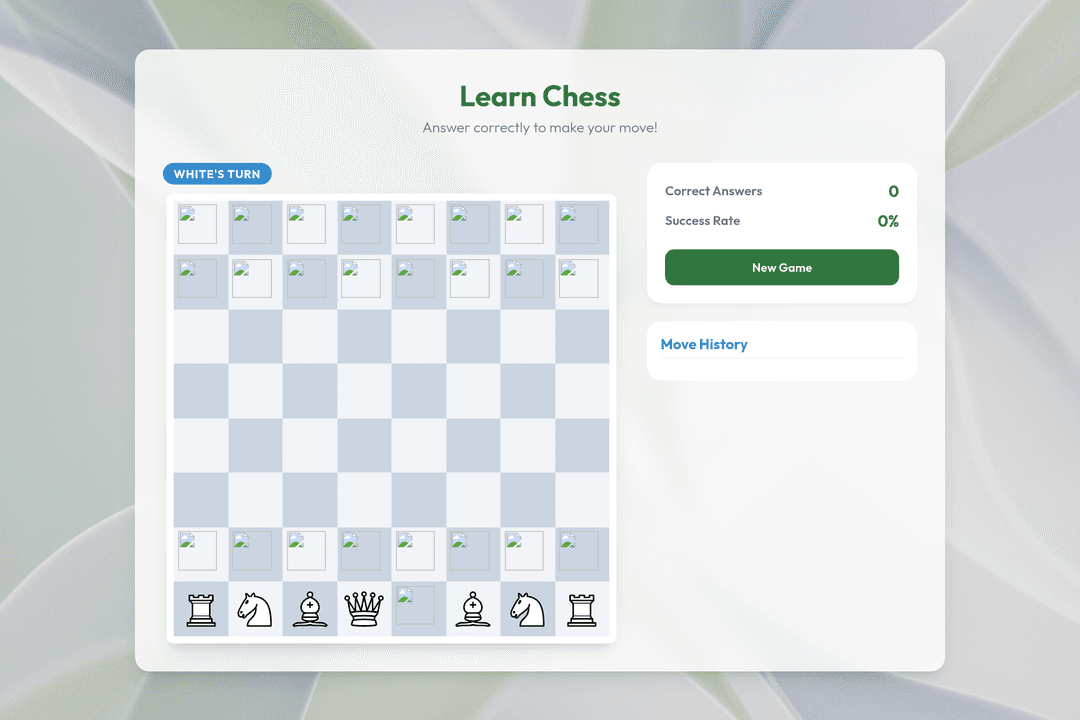1080x720 pixels.
Task: Click the Move History heading
Action: click(704, 344)
